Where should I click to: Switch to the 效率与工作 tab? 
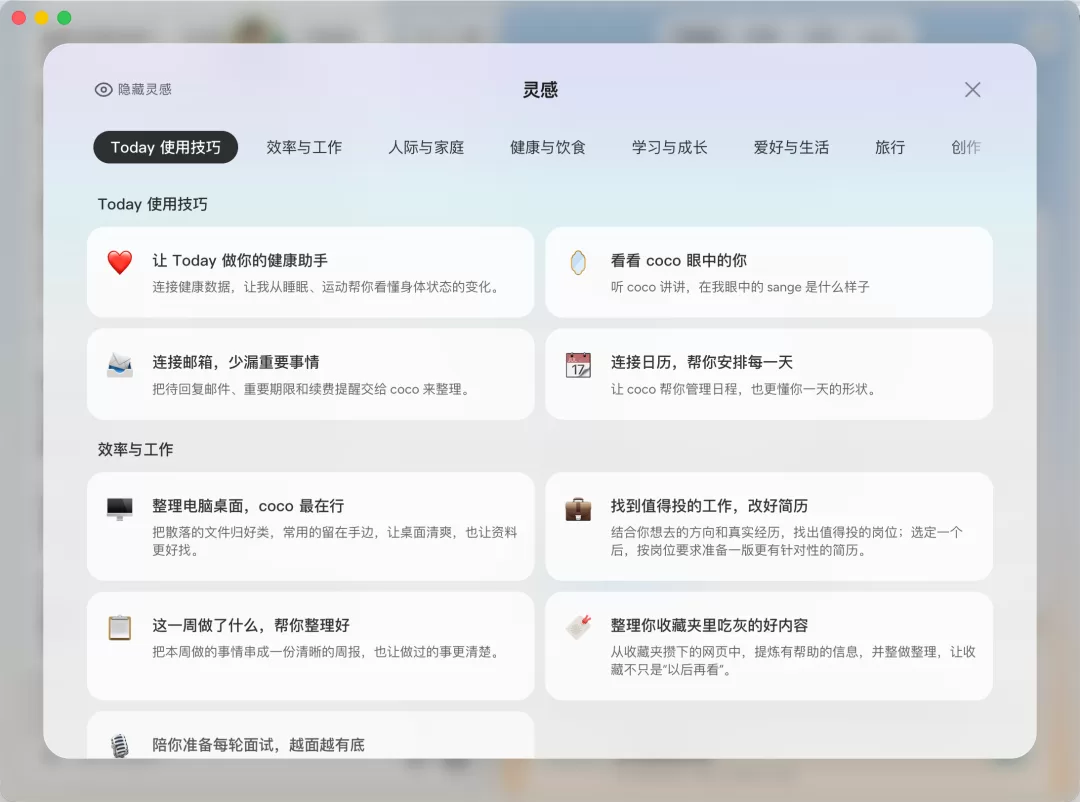(x=304, y=147)
